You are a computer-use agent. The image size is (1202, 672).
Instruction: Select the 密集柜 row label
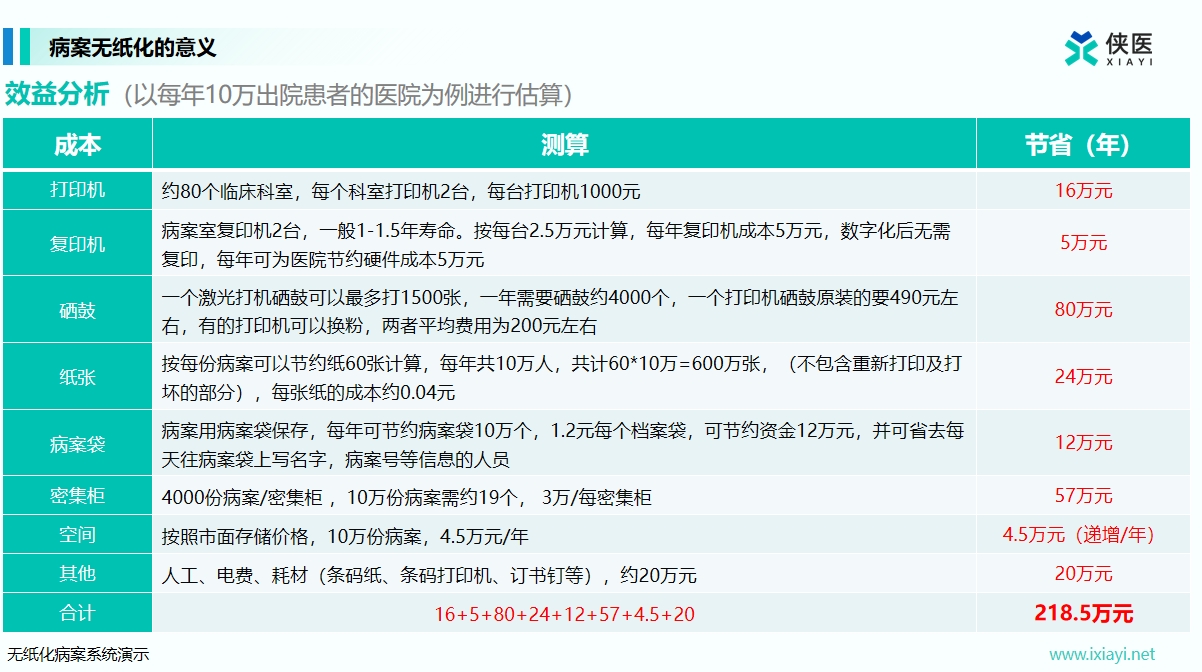click(77, 496)
